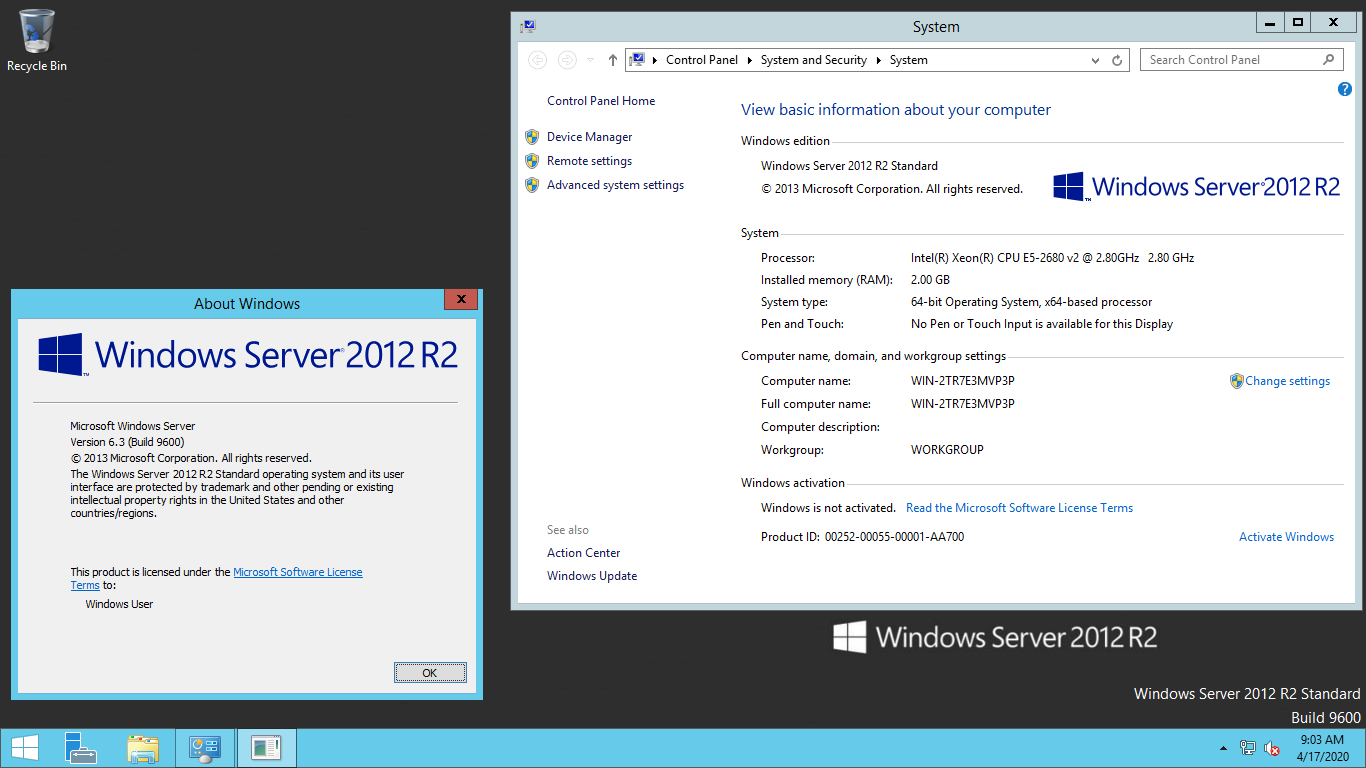
Task: Click the shield icon beside Remote settings
Action: [532, 161]
